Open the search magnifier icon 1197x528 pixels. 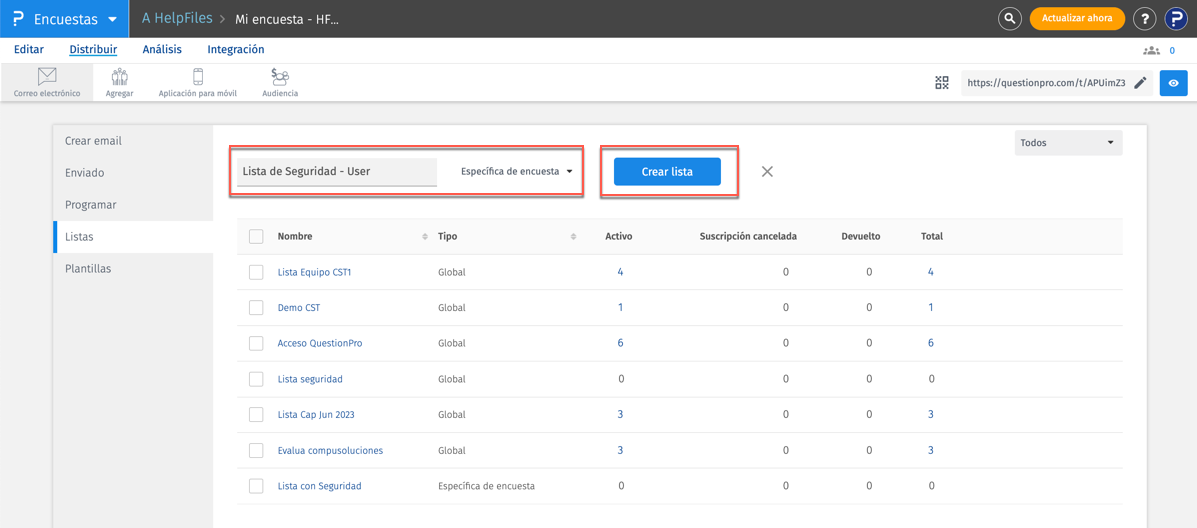(x=1010, y=18)
